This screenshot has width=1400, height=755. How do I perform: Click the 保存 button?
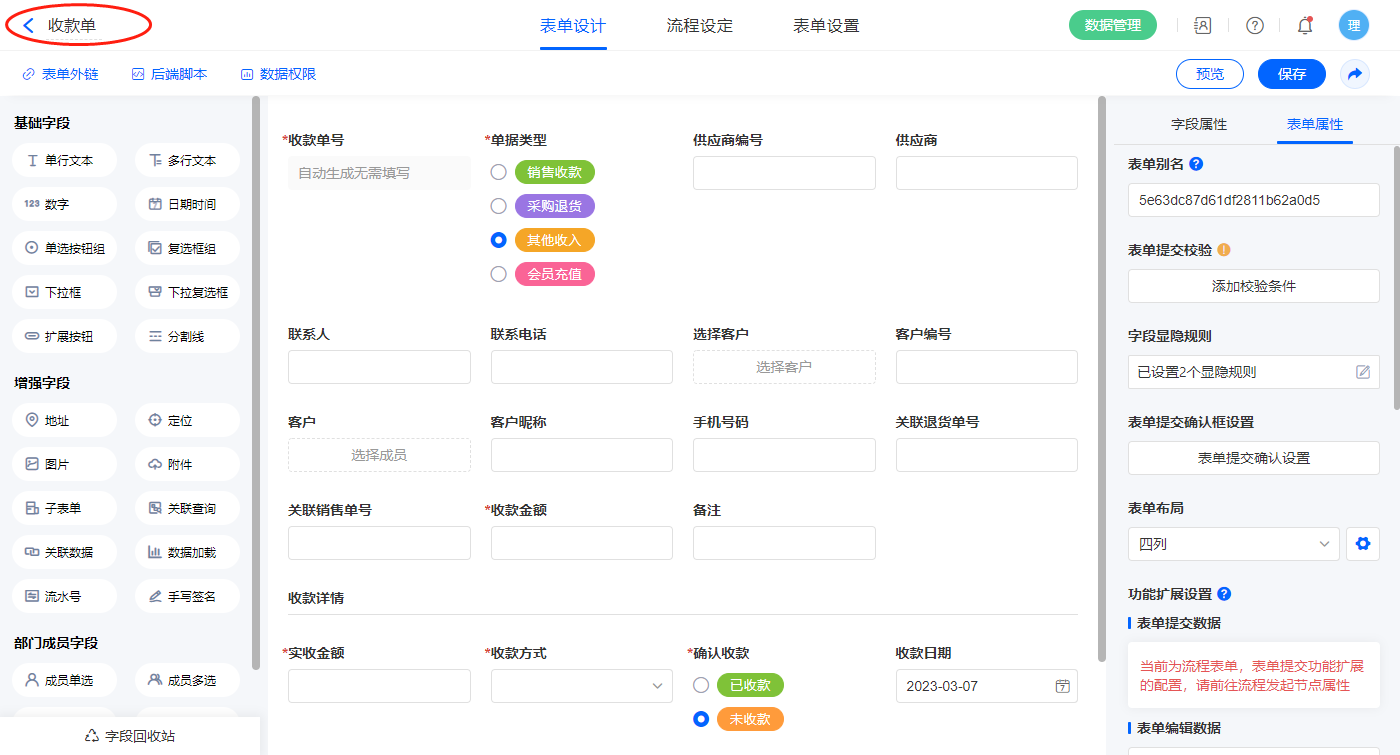point(1291,74)
